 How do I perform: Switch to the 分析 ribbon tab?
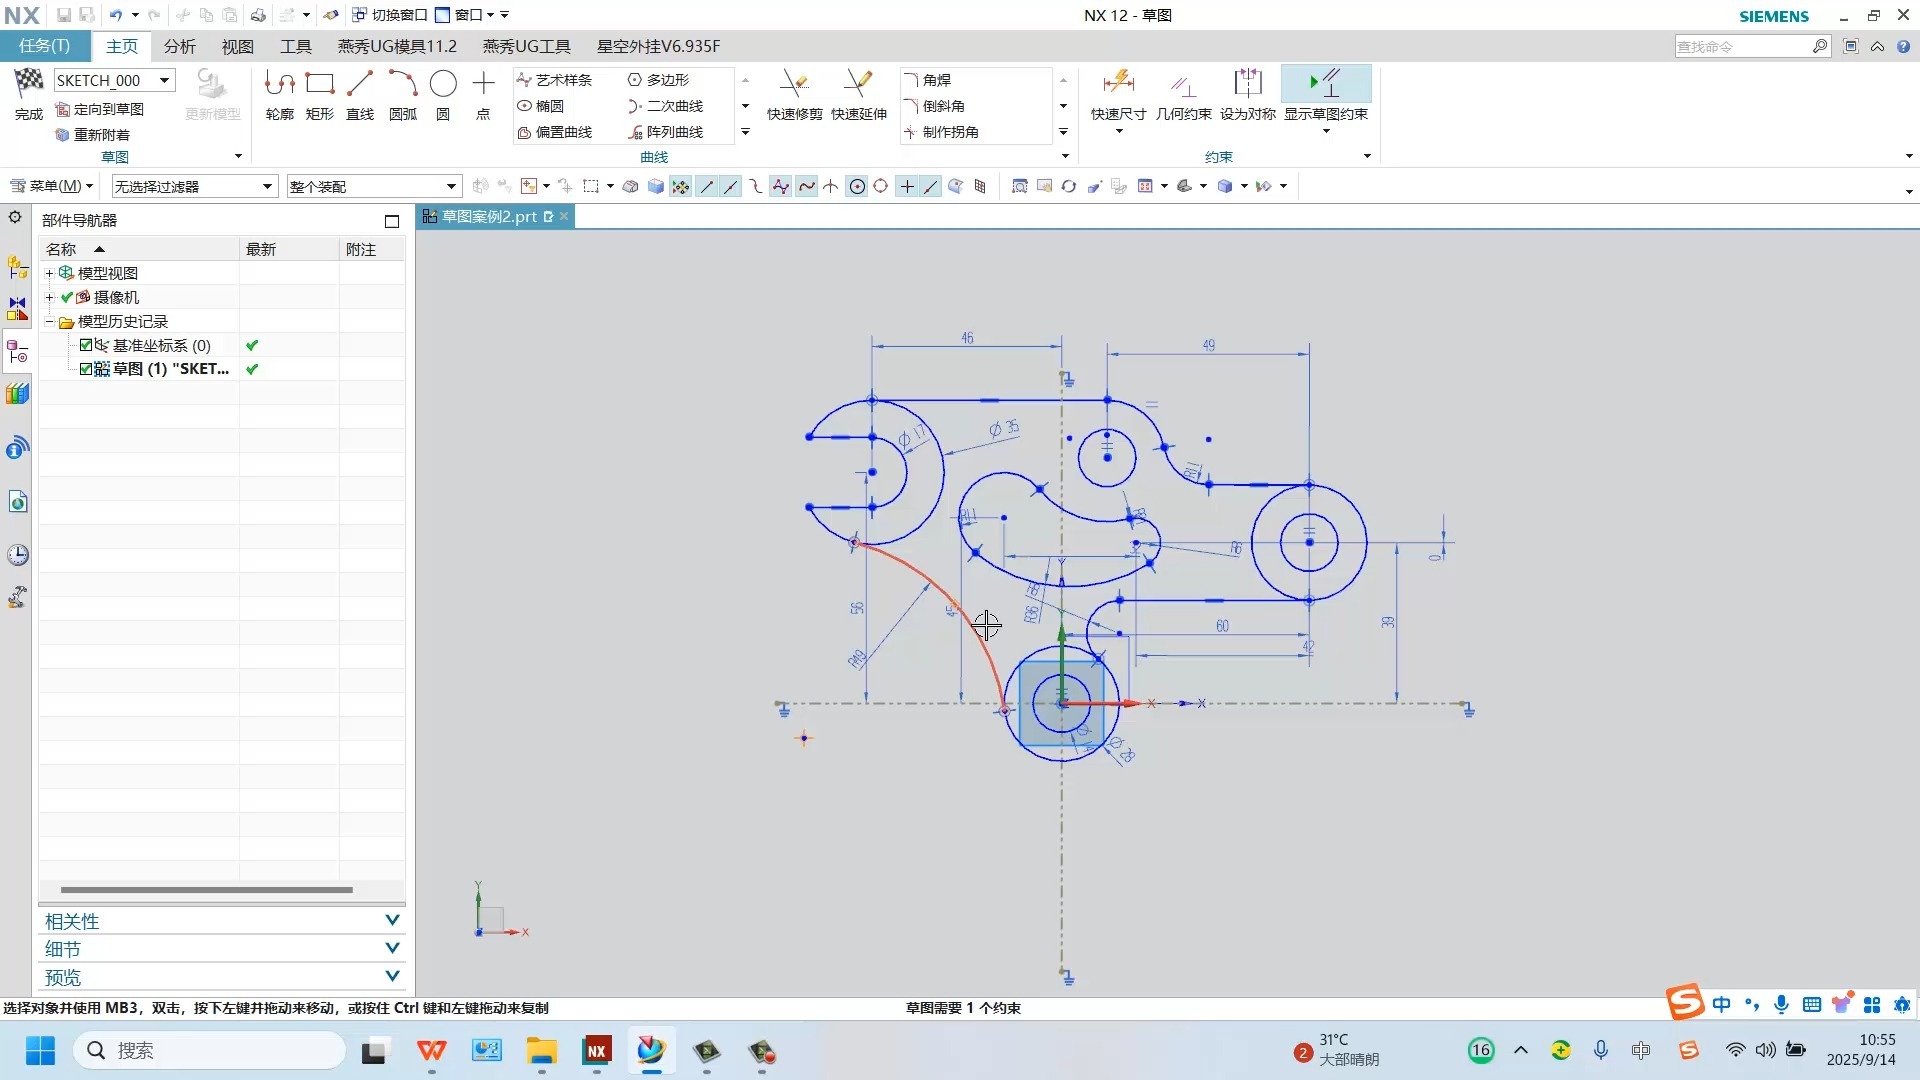pyautogui.click(x=180, y=47)
